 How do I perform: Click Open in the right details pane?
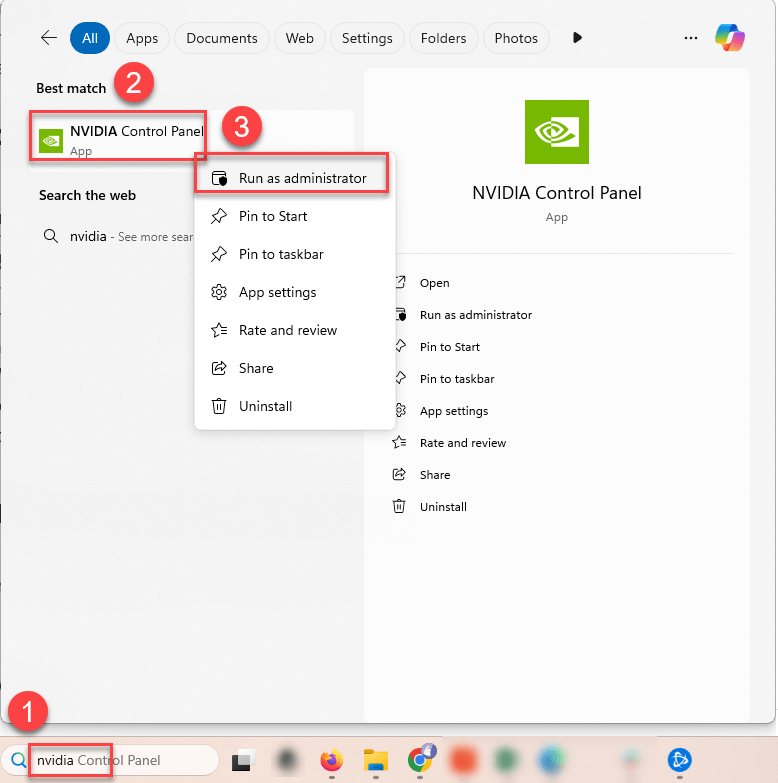(x=434, y=283)
